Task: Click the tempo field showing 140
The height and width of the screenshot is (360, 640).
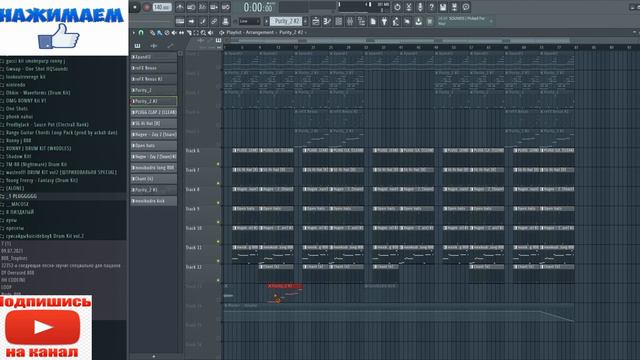Action: click(x=162, y=7)
